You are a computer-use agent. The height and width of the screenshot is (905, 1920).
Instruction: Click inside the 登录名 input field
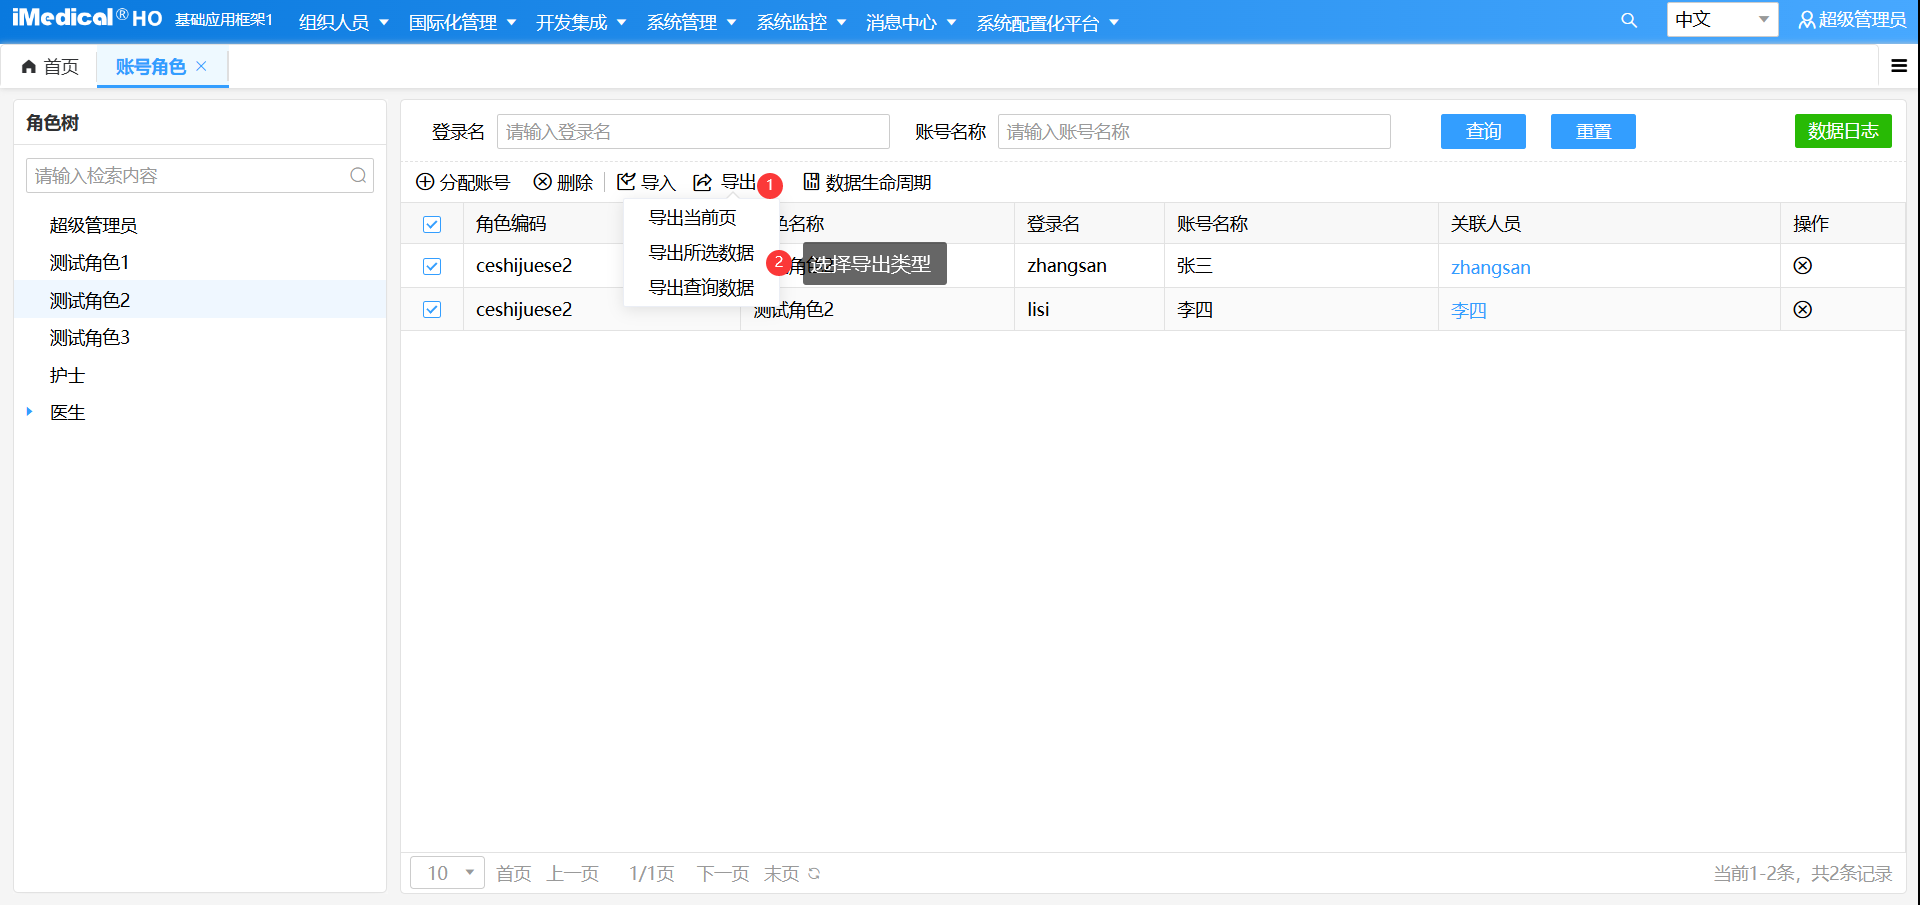(693, 131)
